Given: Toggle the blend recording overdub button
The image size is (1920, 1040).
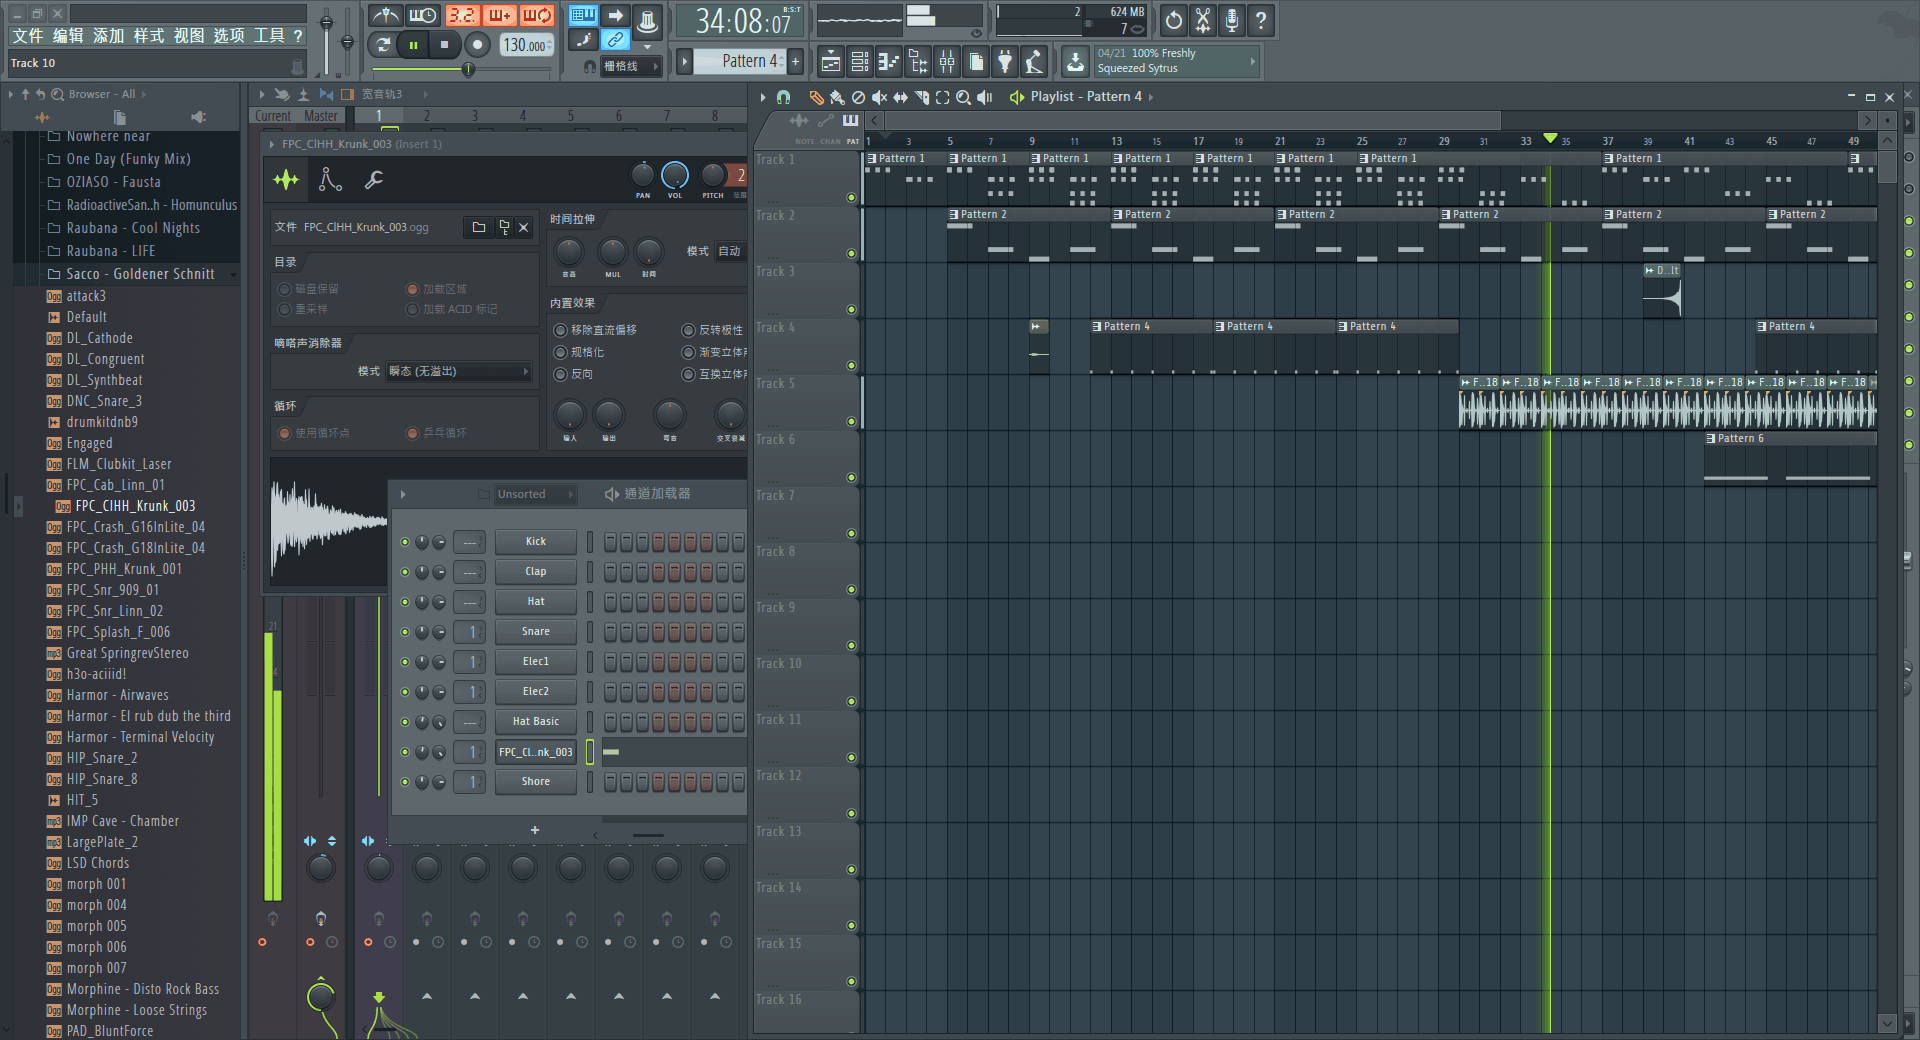Looking at the screenshot, I should [499, 16].
